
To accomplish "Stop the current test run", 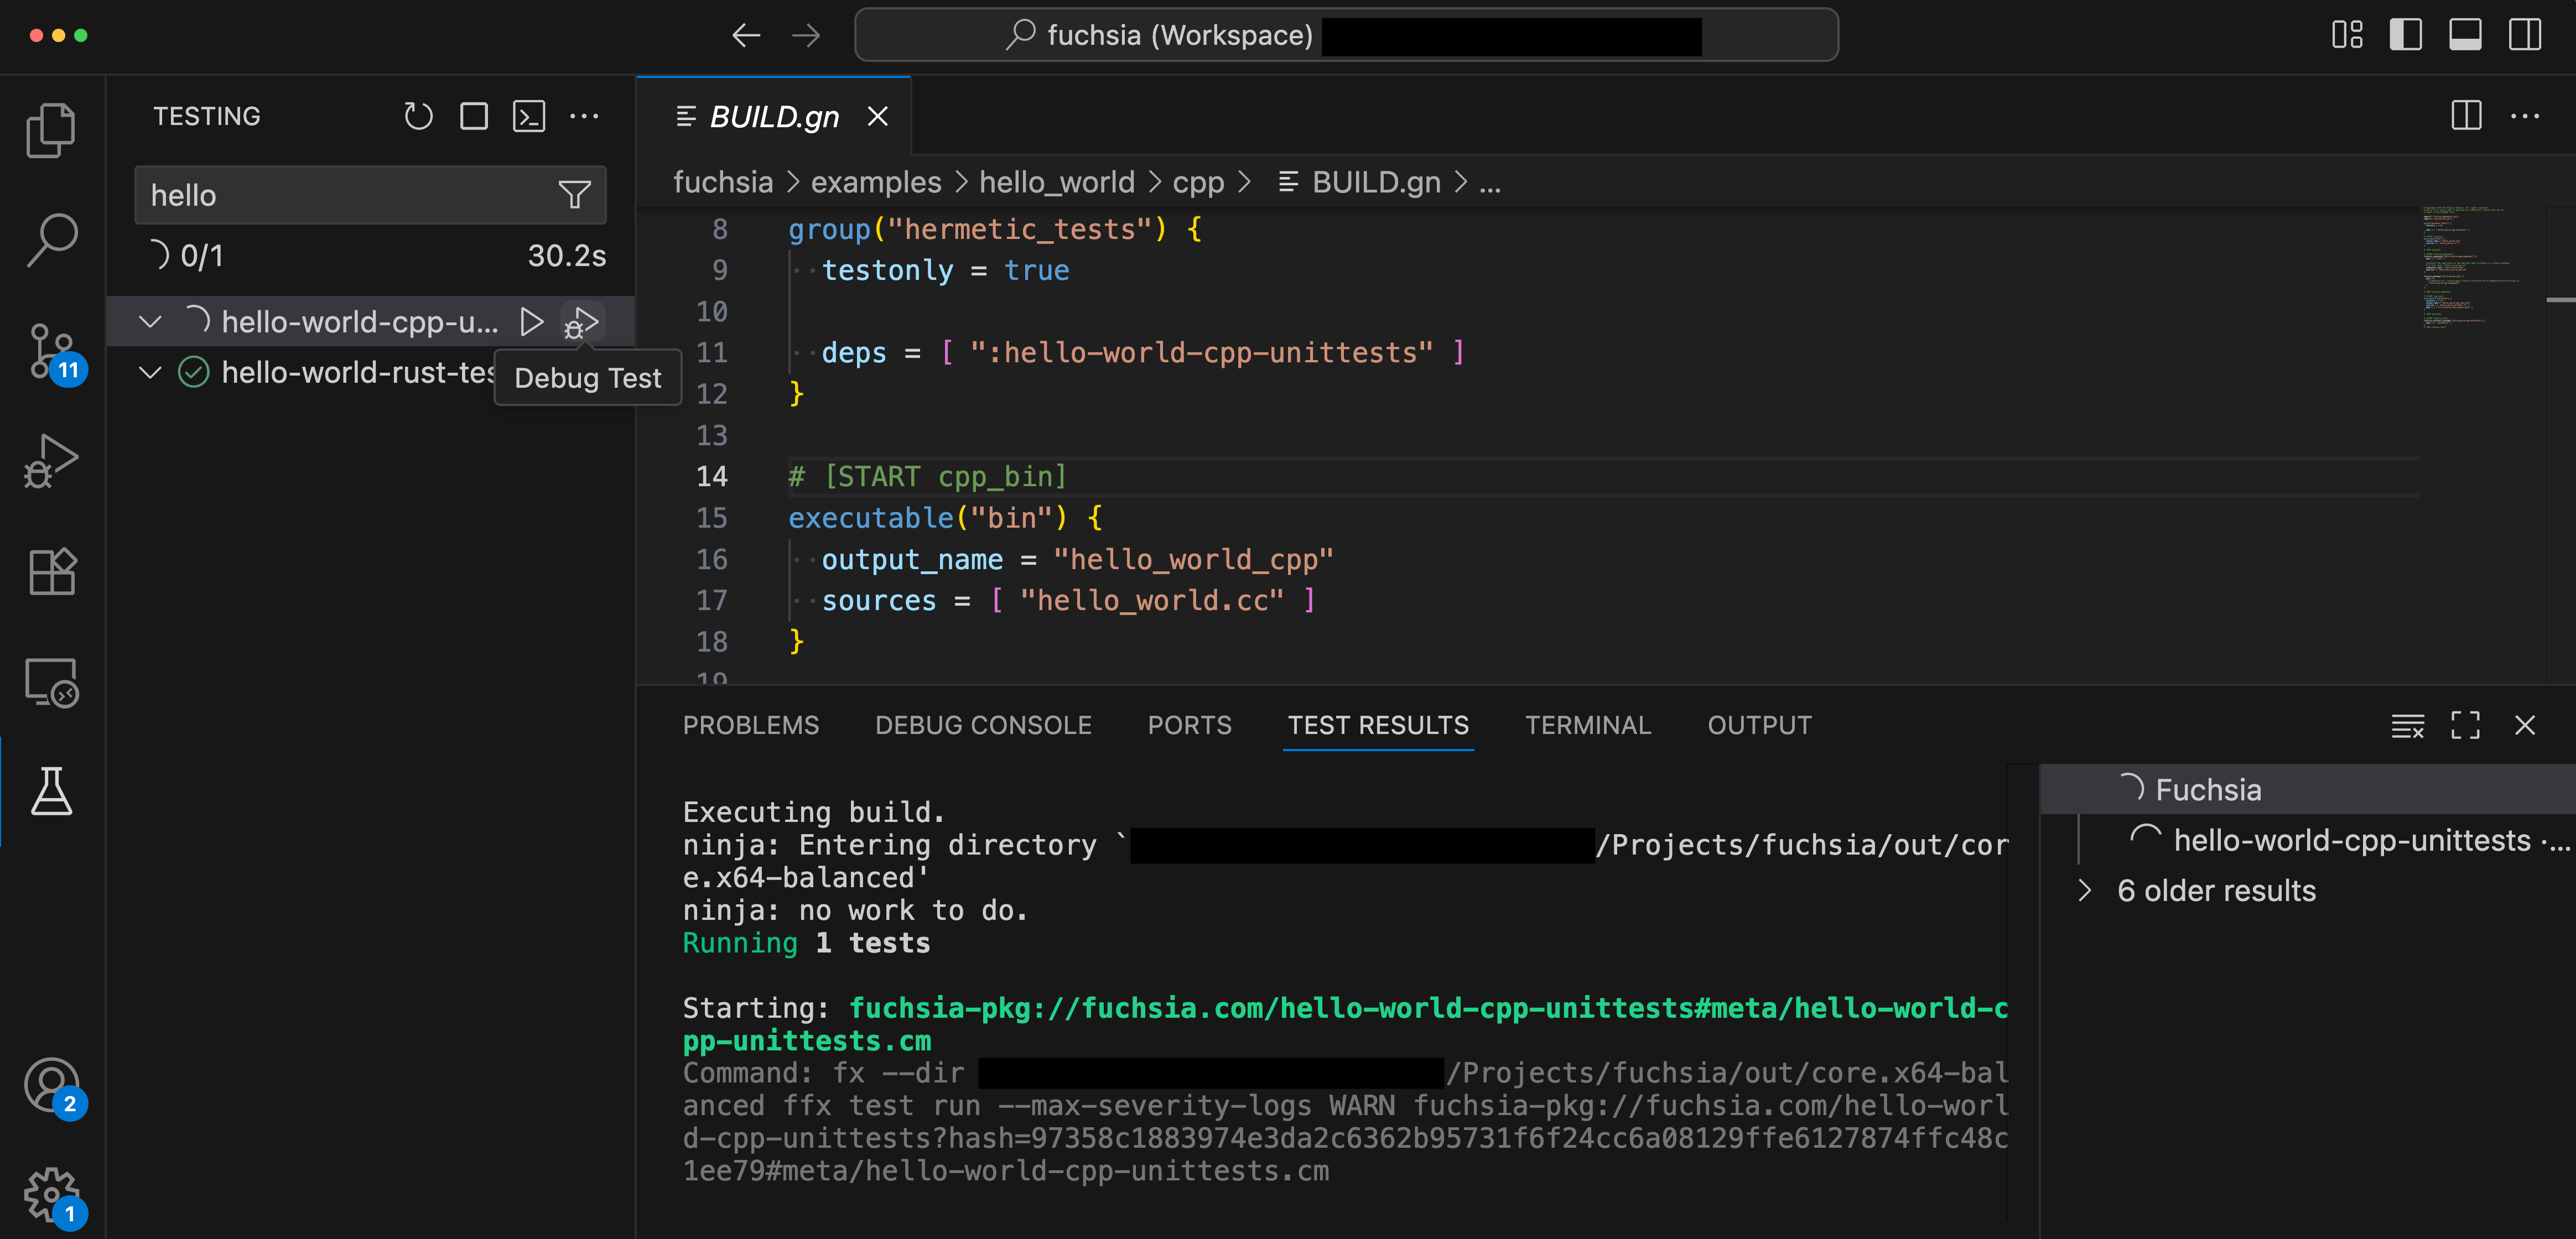I will (474, 115).
